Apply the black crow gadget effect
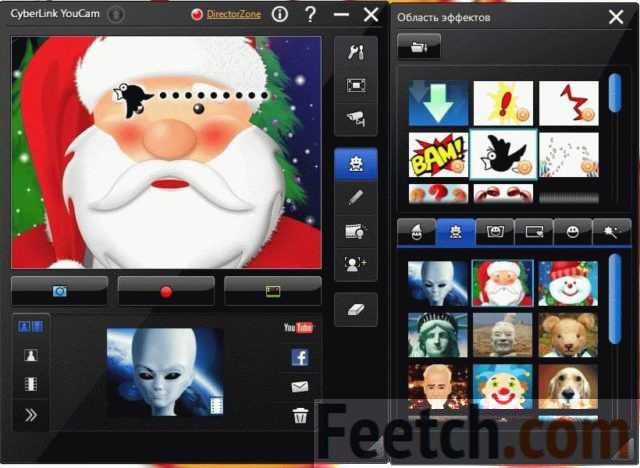The width and height of the screenshot is (640, 468). click(x=503, y=154)
